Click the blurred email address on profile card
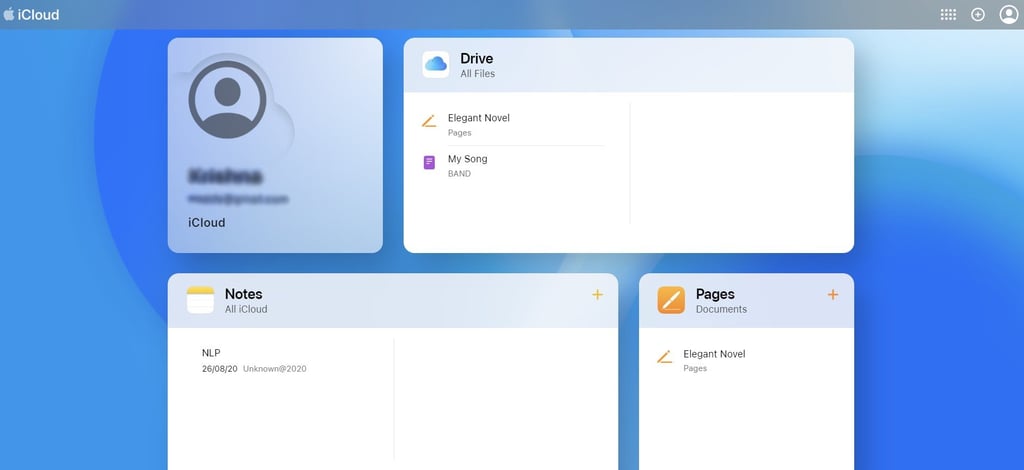The height and width of the screenshot is (470, 1024). 238,198
